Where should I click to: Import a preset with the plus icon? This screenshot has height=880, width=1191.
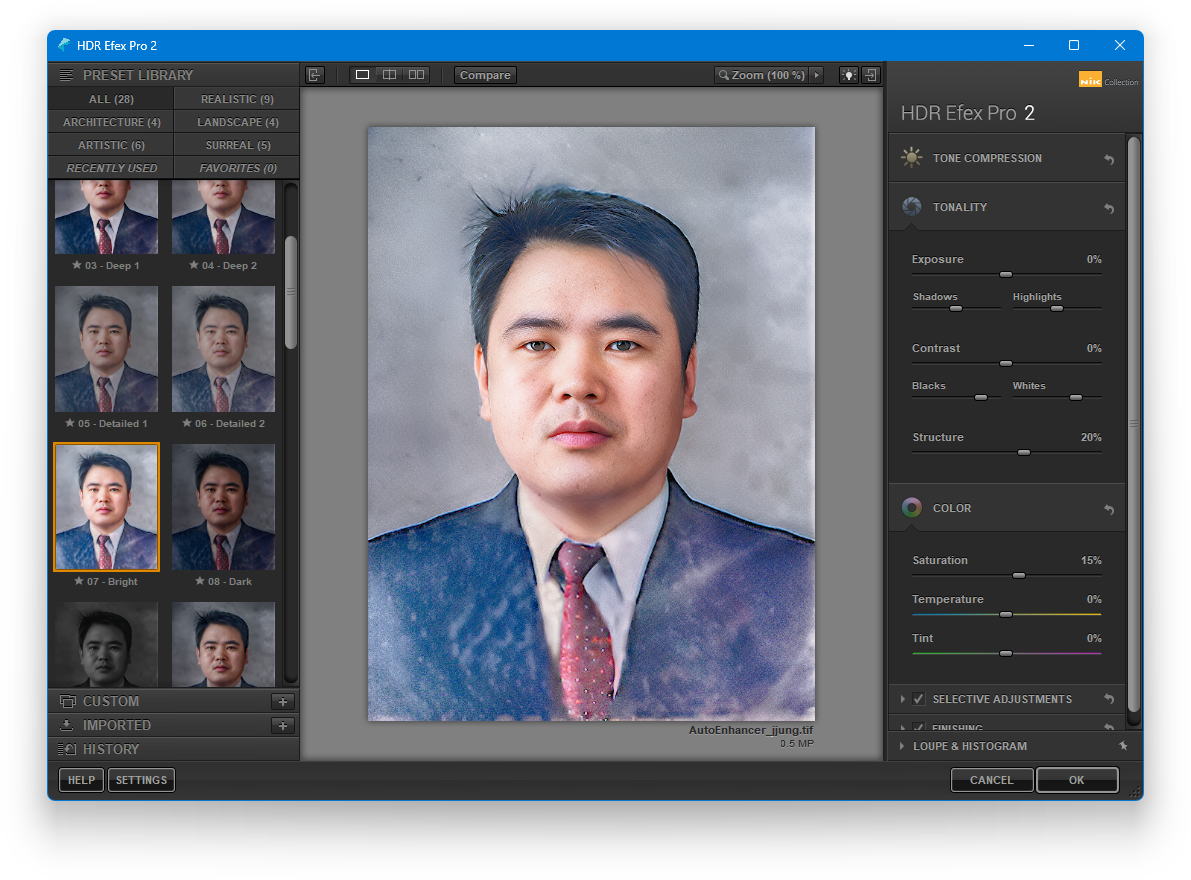point(283,726)
